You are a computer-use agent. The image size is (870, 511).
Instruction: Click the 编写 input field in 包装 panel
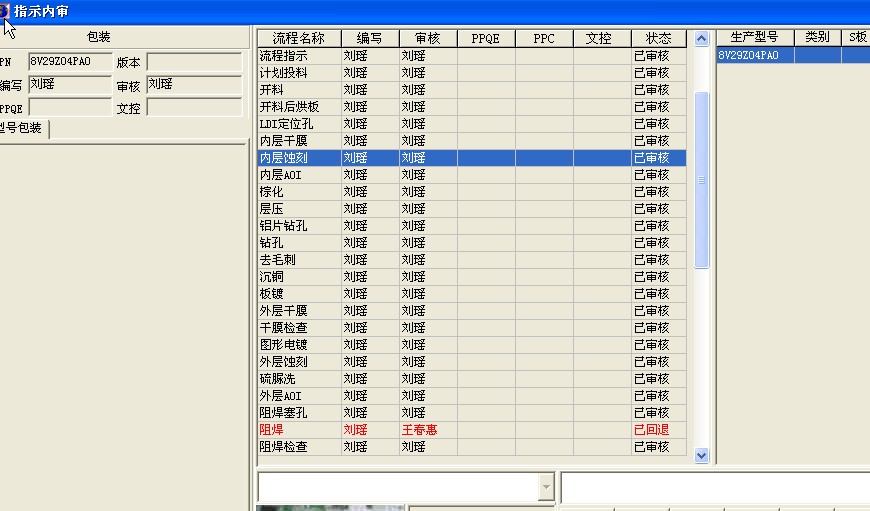click(70, 84)
